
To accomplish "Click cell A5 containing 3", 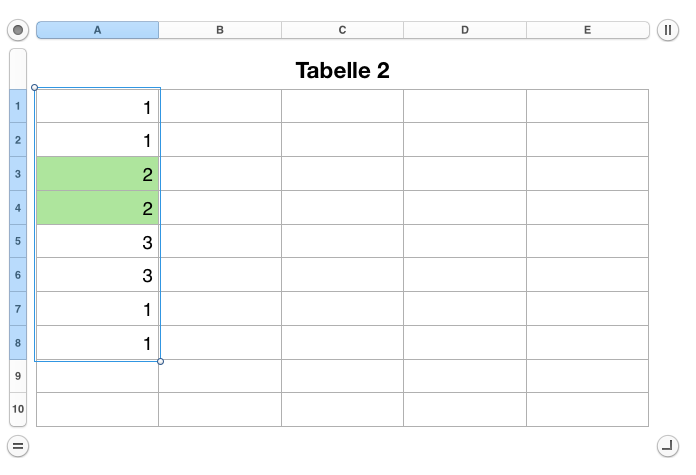I will pos(97,242).
